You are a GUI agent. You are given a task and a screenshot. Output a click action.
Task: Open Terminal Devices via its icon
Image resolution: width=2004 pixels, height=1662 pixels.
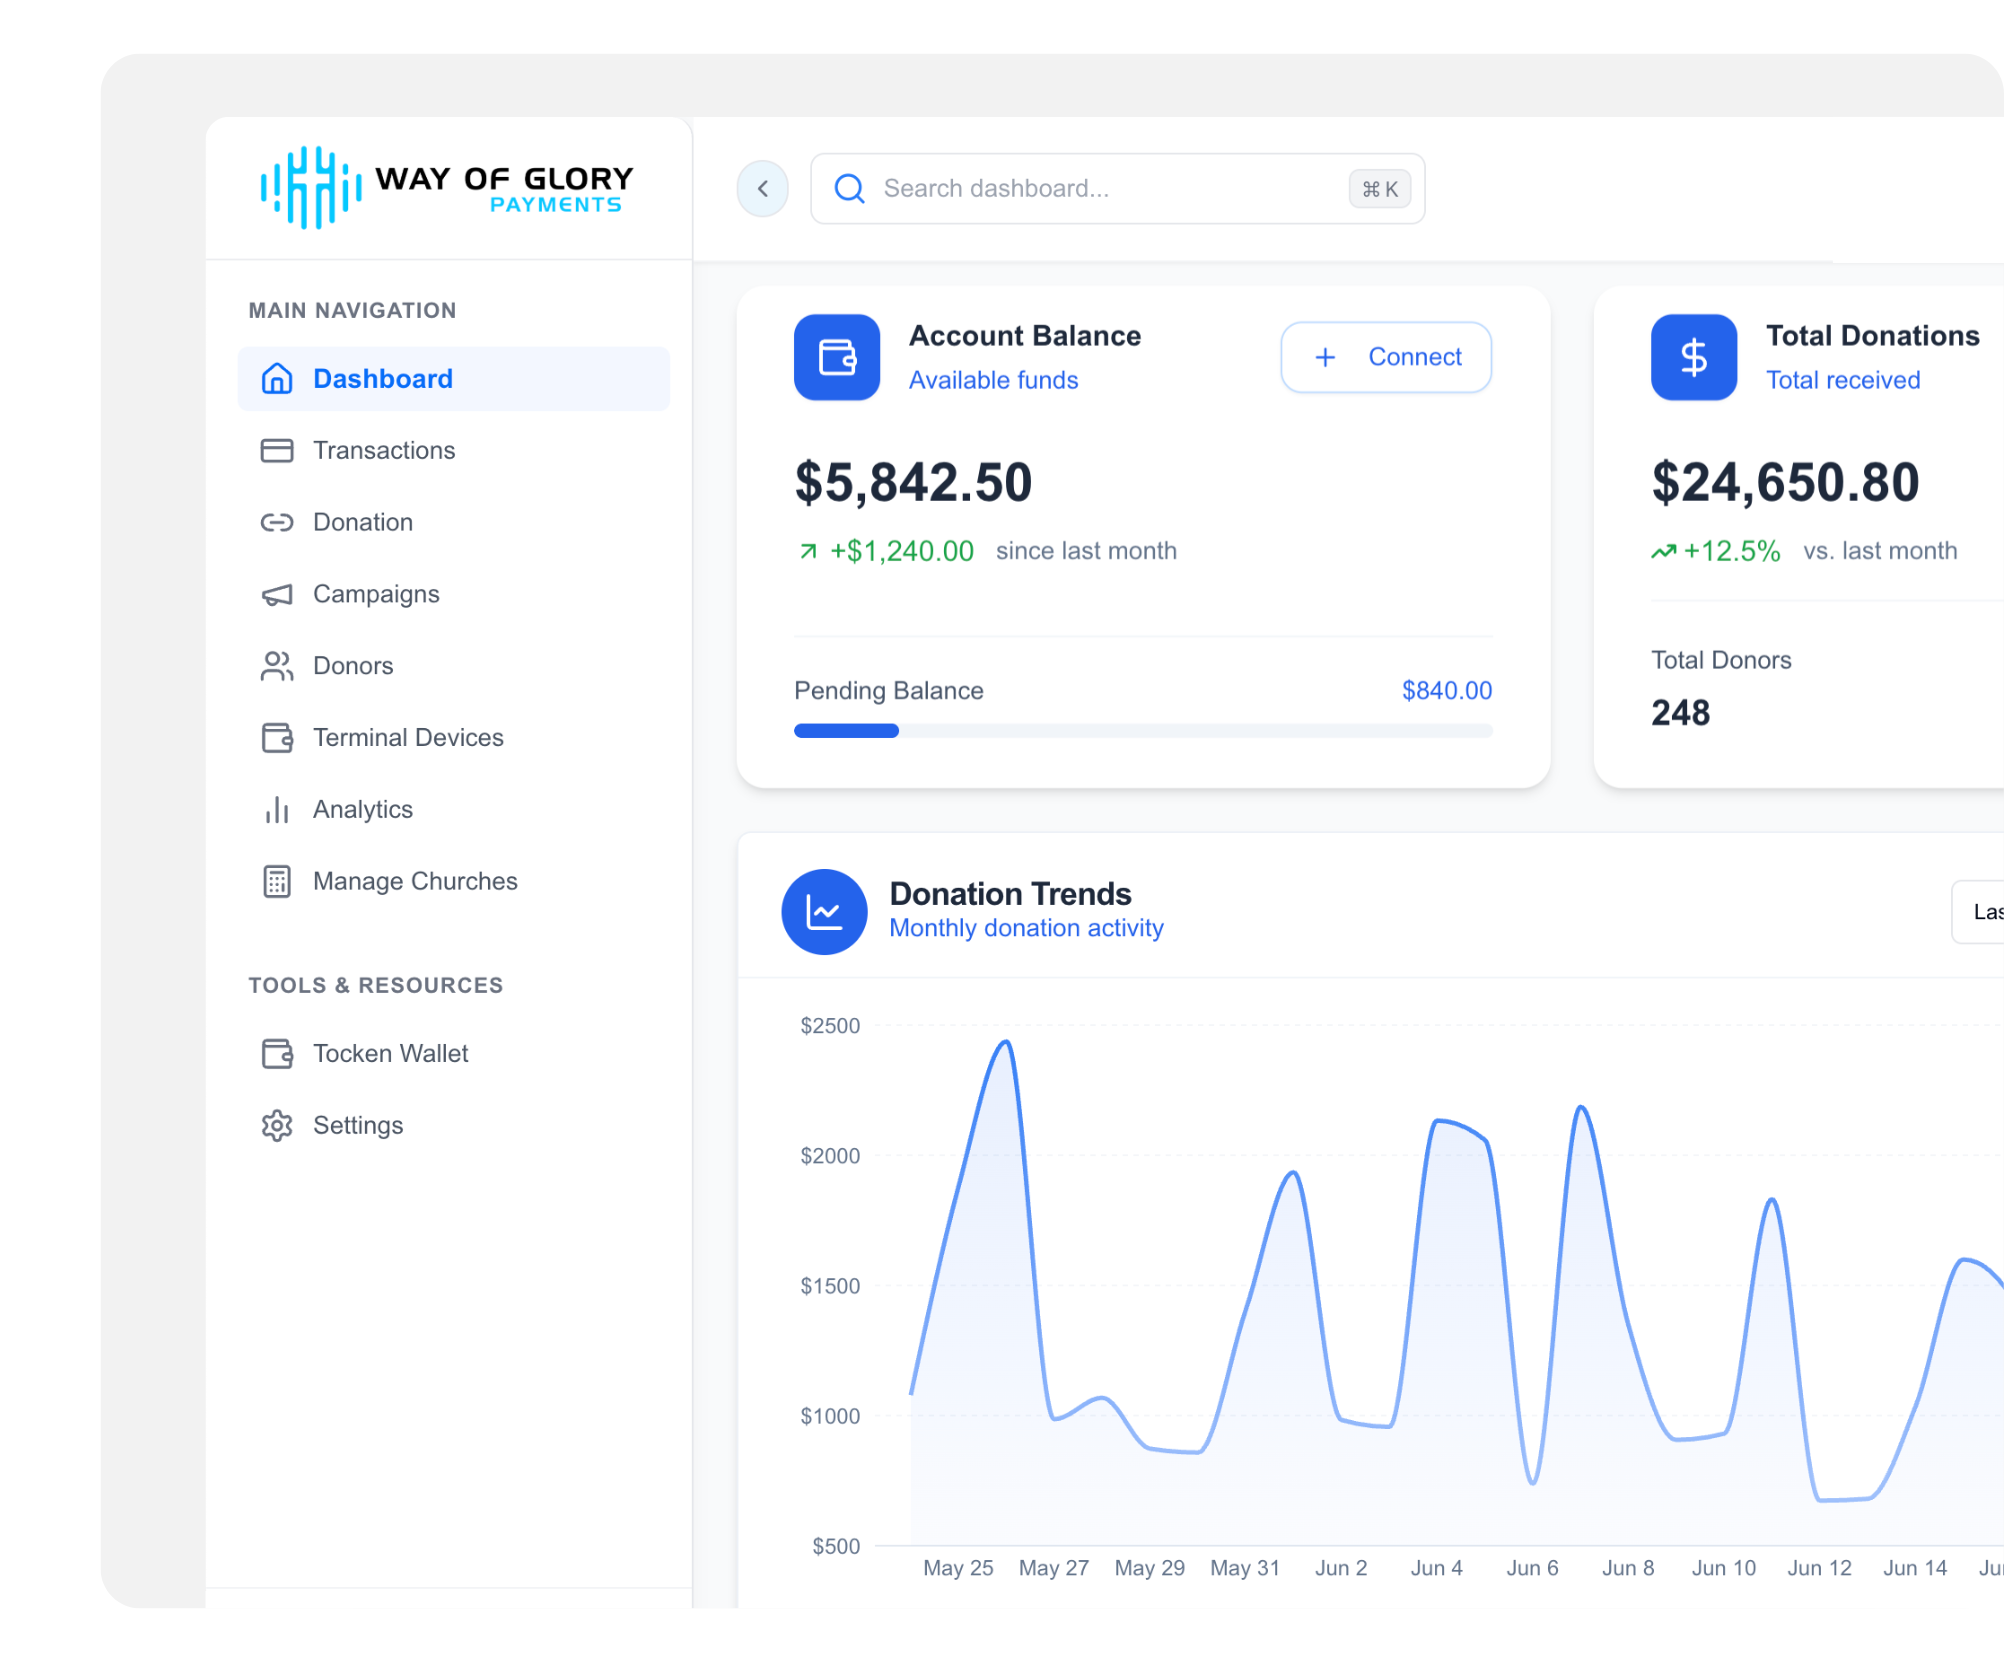(x=276, y=737)
